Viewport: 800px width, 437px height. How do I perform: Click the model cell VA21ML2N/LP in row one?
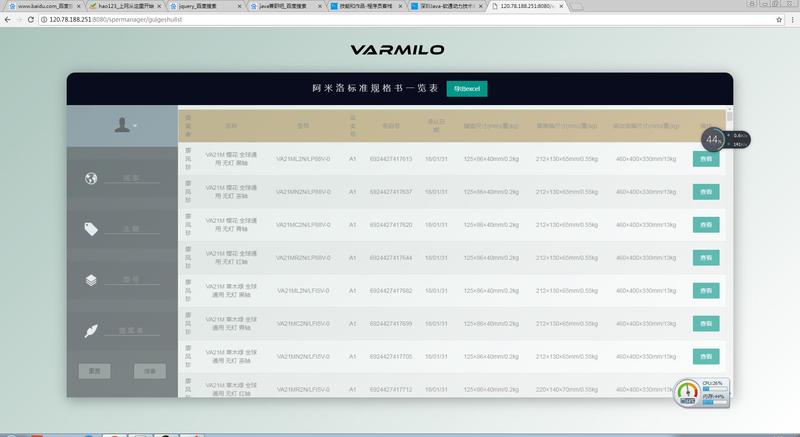tap(303, 159)
